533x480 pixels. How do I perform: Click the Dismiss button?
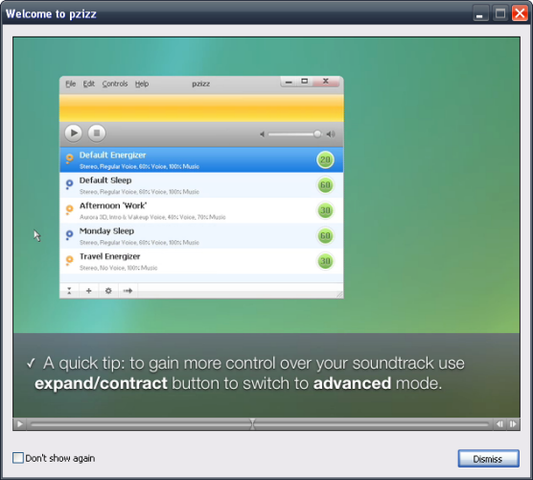(x=488, y=459)
